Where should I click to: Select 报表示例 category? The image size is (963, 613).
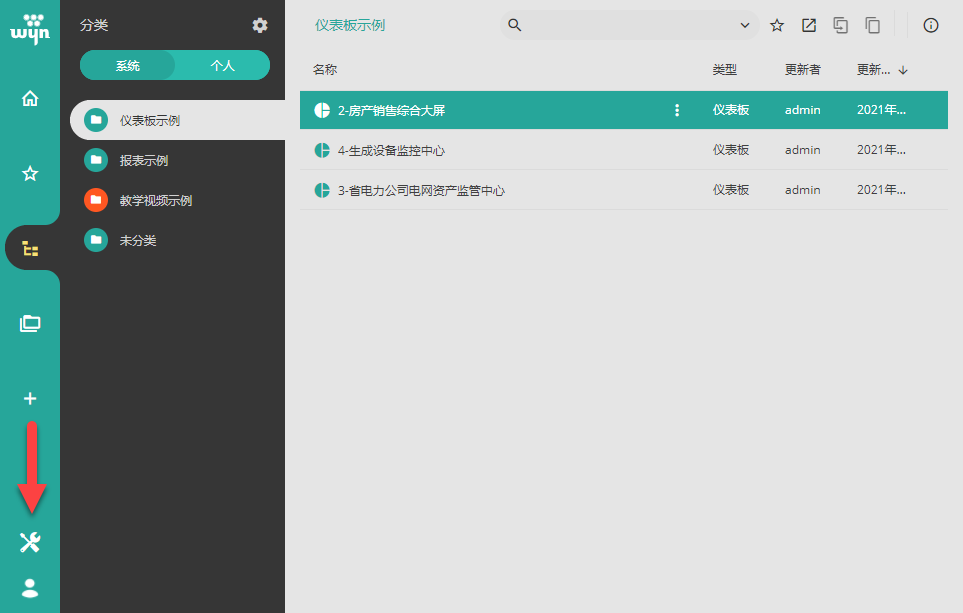click(x=177, y=160)
